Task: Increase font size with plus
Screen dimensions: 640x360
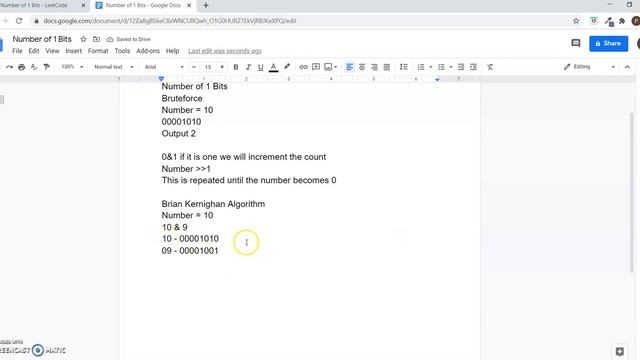Action: tap(222, 67)
